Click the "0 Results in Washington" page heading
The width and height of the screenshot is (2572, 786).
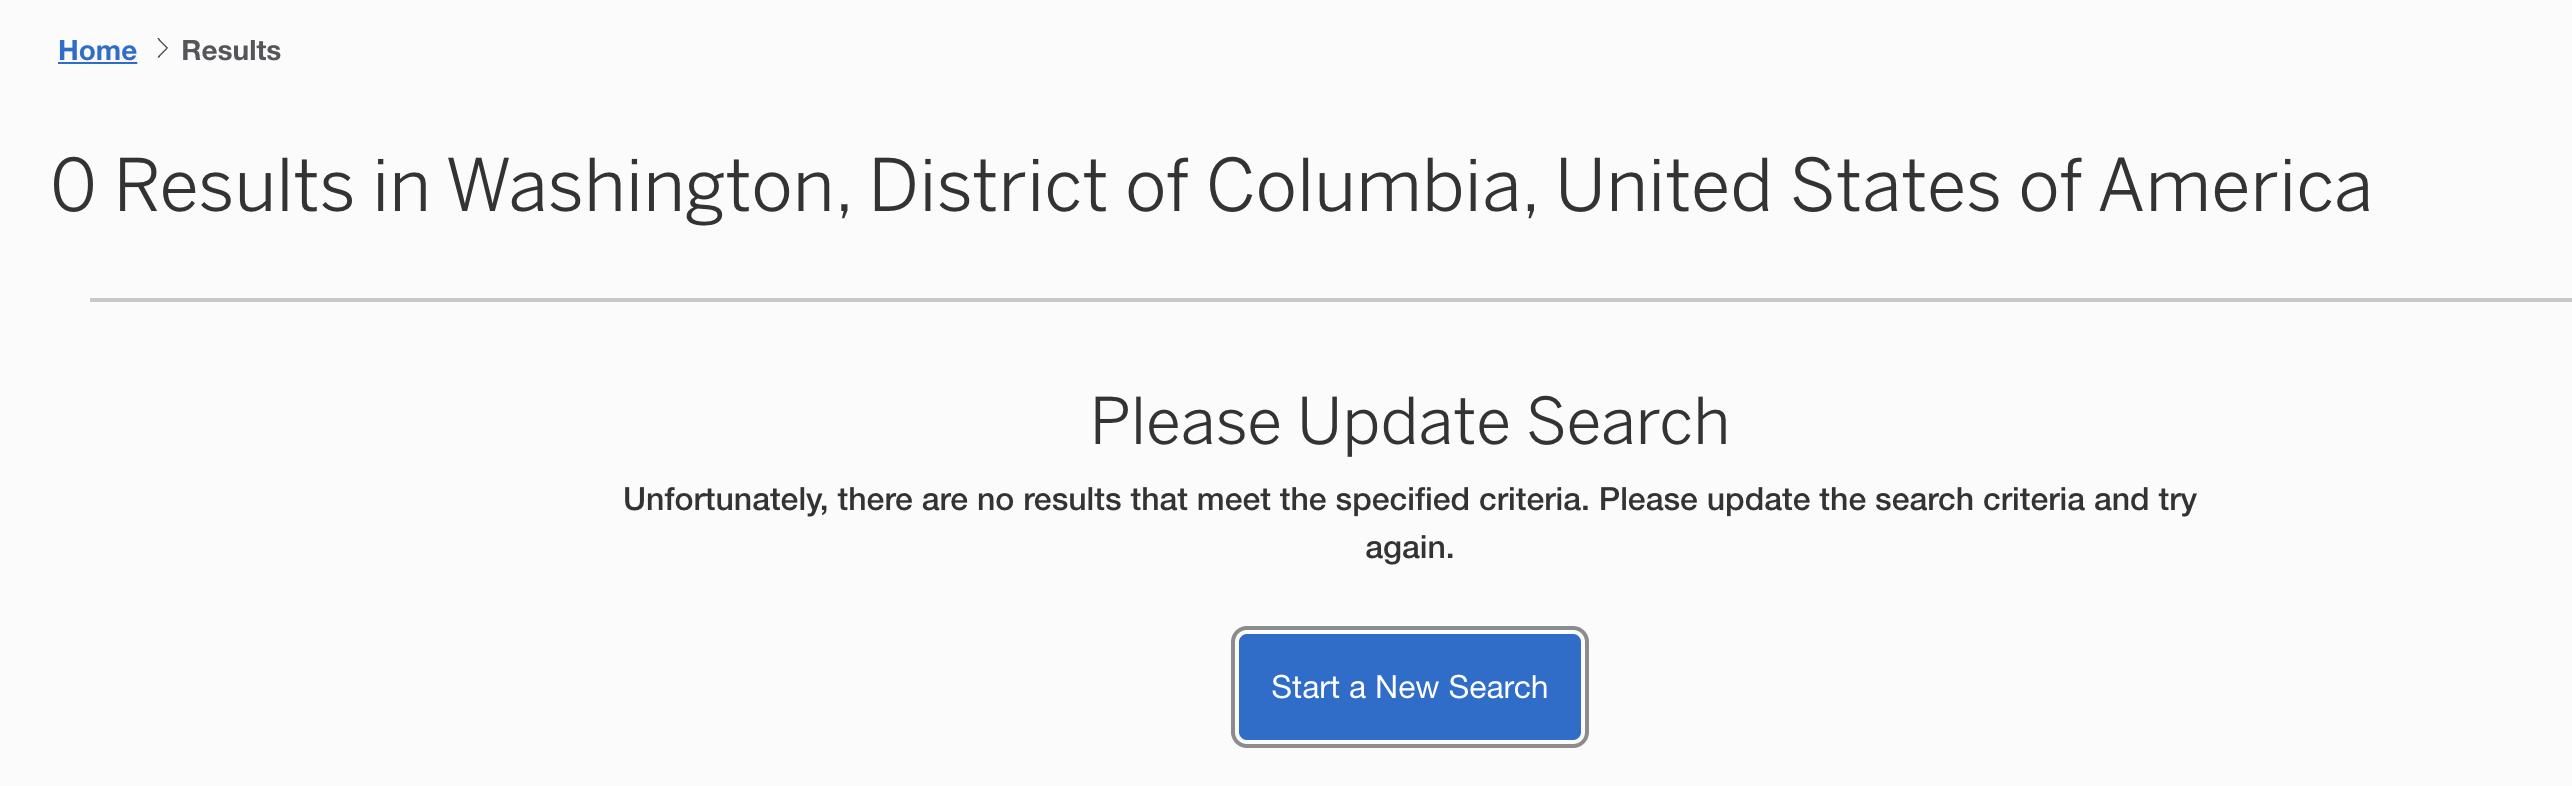tap(1210, 187)
